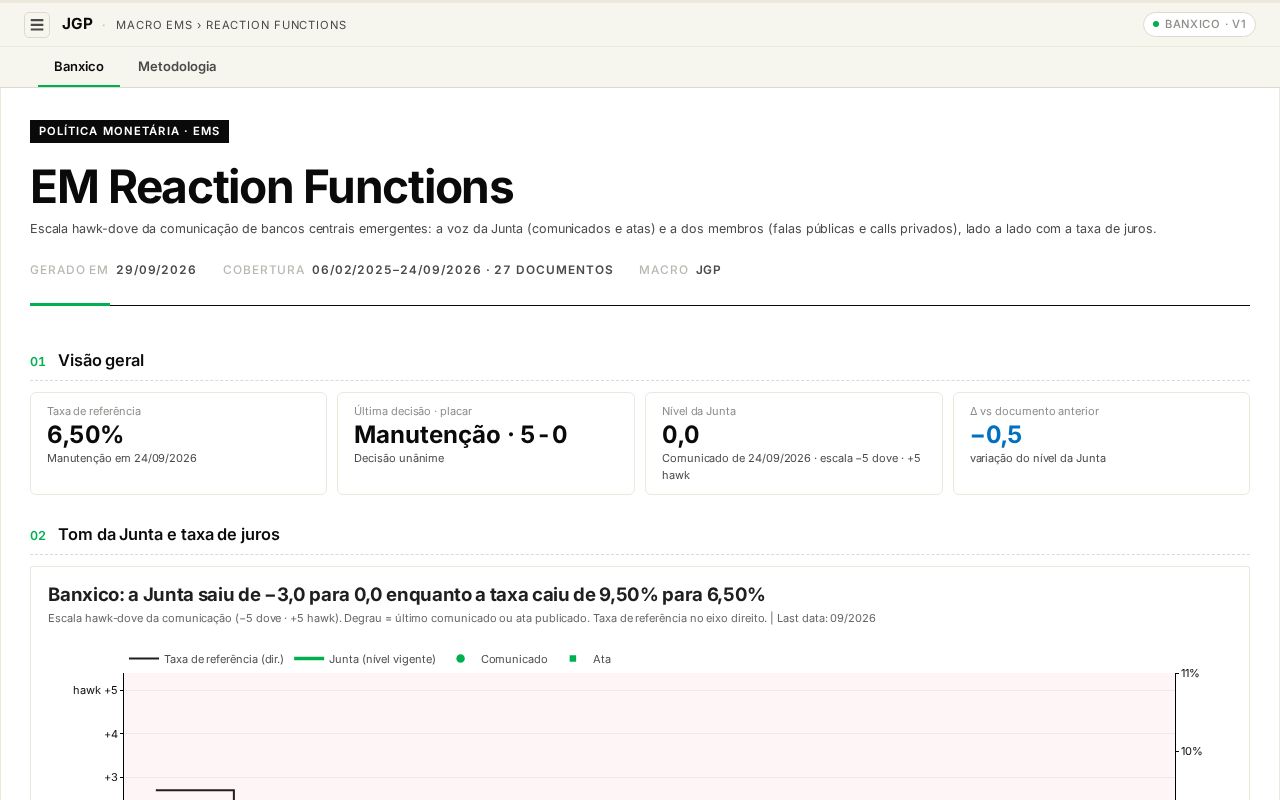Toggle Taxa de referência (dir.) legend entry

[x=207, y=659]
